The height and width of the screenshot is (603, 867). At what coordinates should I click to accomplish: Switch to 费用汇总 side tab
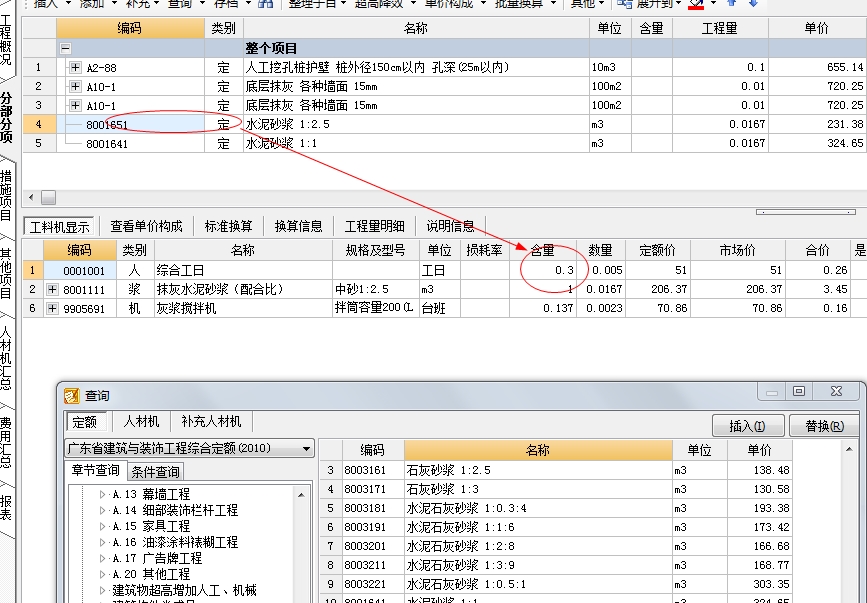pyautogui.click(x=6, y=442)
